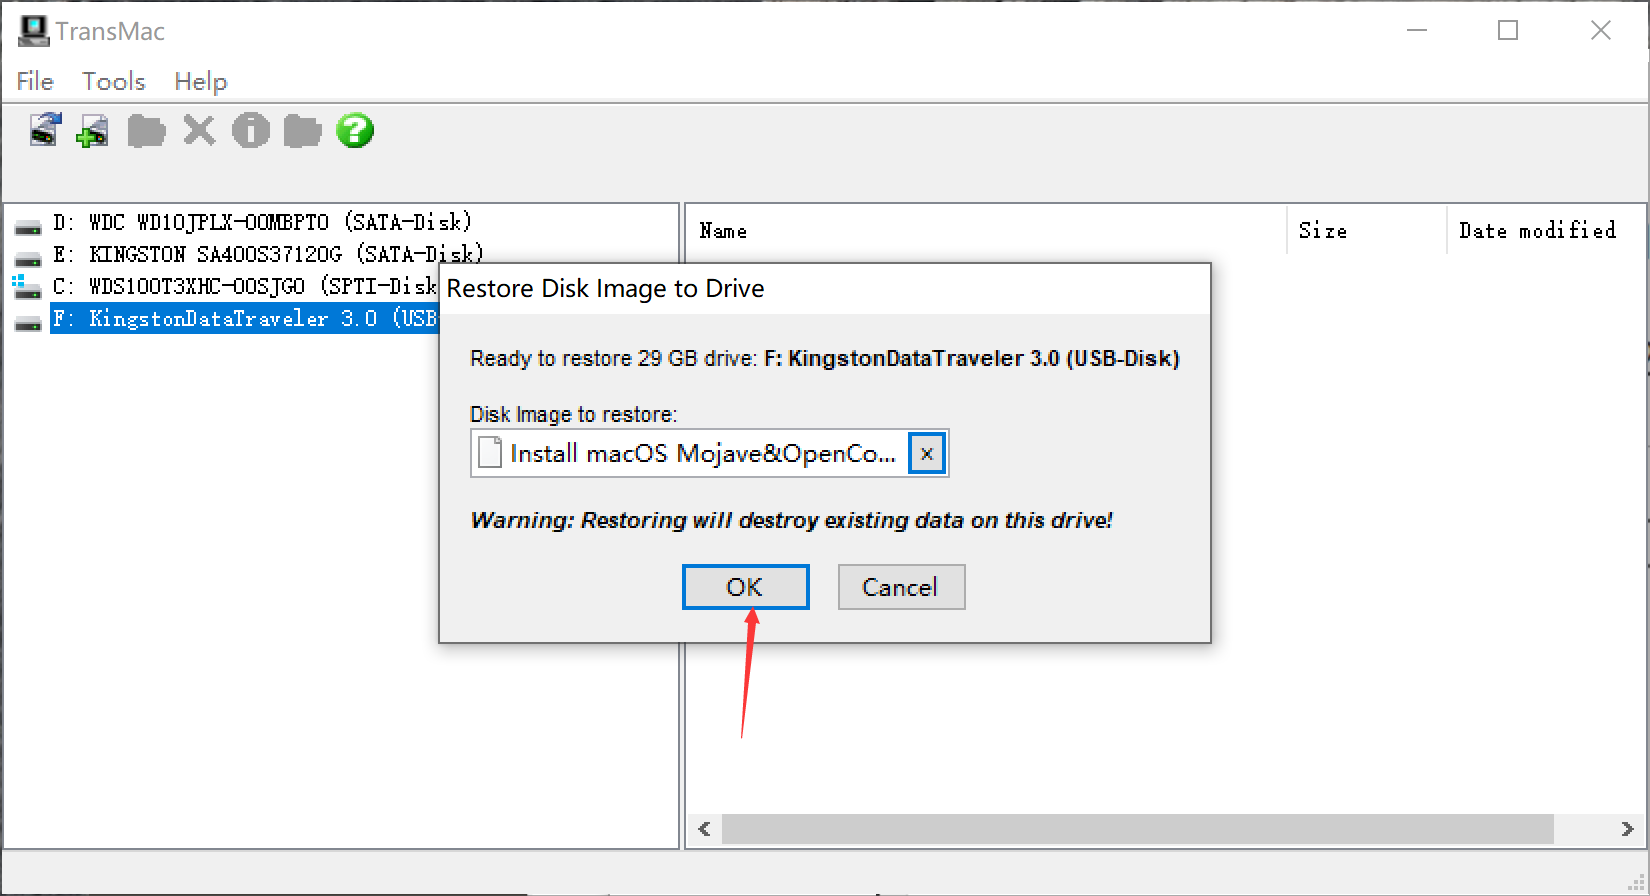Sort by Date modified column
Image resolution: width=1650 pixels, height=896 pixels.
[x=1546, y=231]
